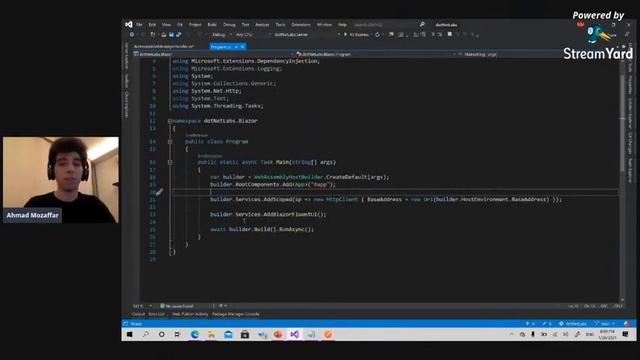The width and height of the screenshot is (640, 360).
Task: Click the dotNetLabs repository status item
Action: coord(573,324)
